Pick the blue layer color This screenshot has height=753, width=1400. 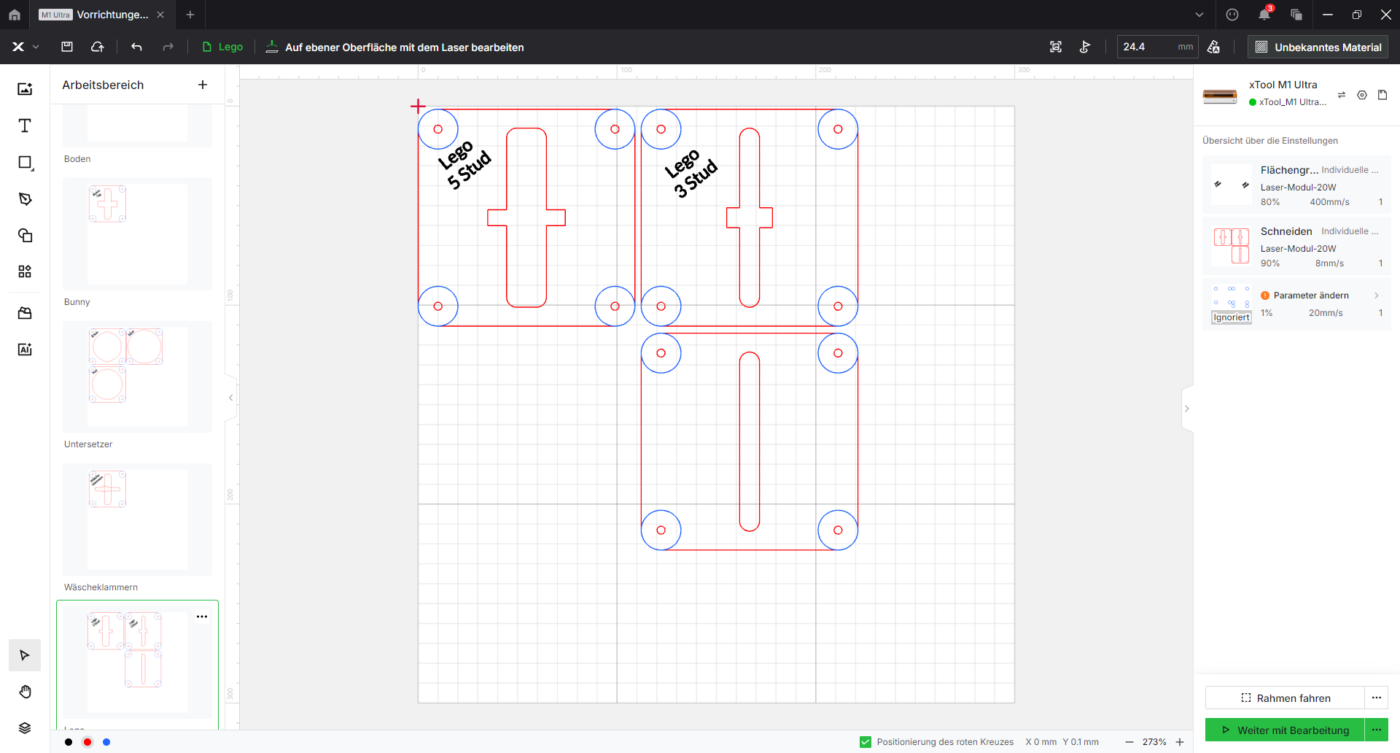(106, 742)
